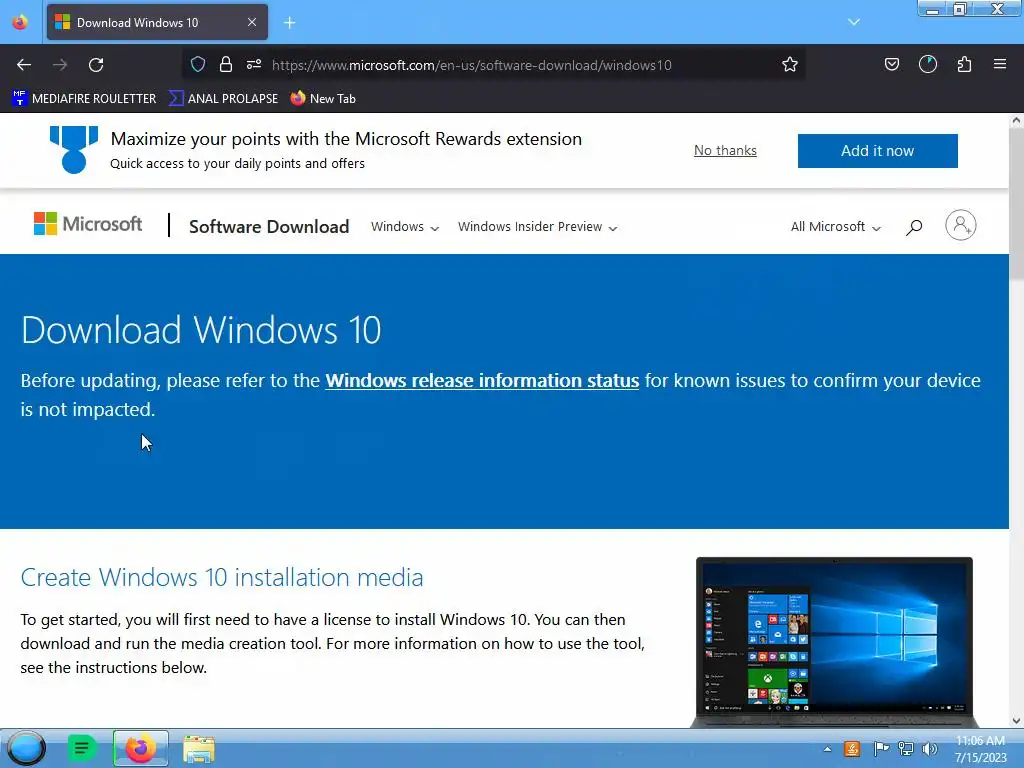Select the Download Windows 10 tab
The height and width of the screenshot is (768, 1024).
pos(157,22)
